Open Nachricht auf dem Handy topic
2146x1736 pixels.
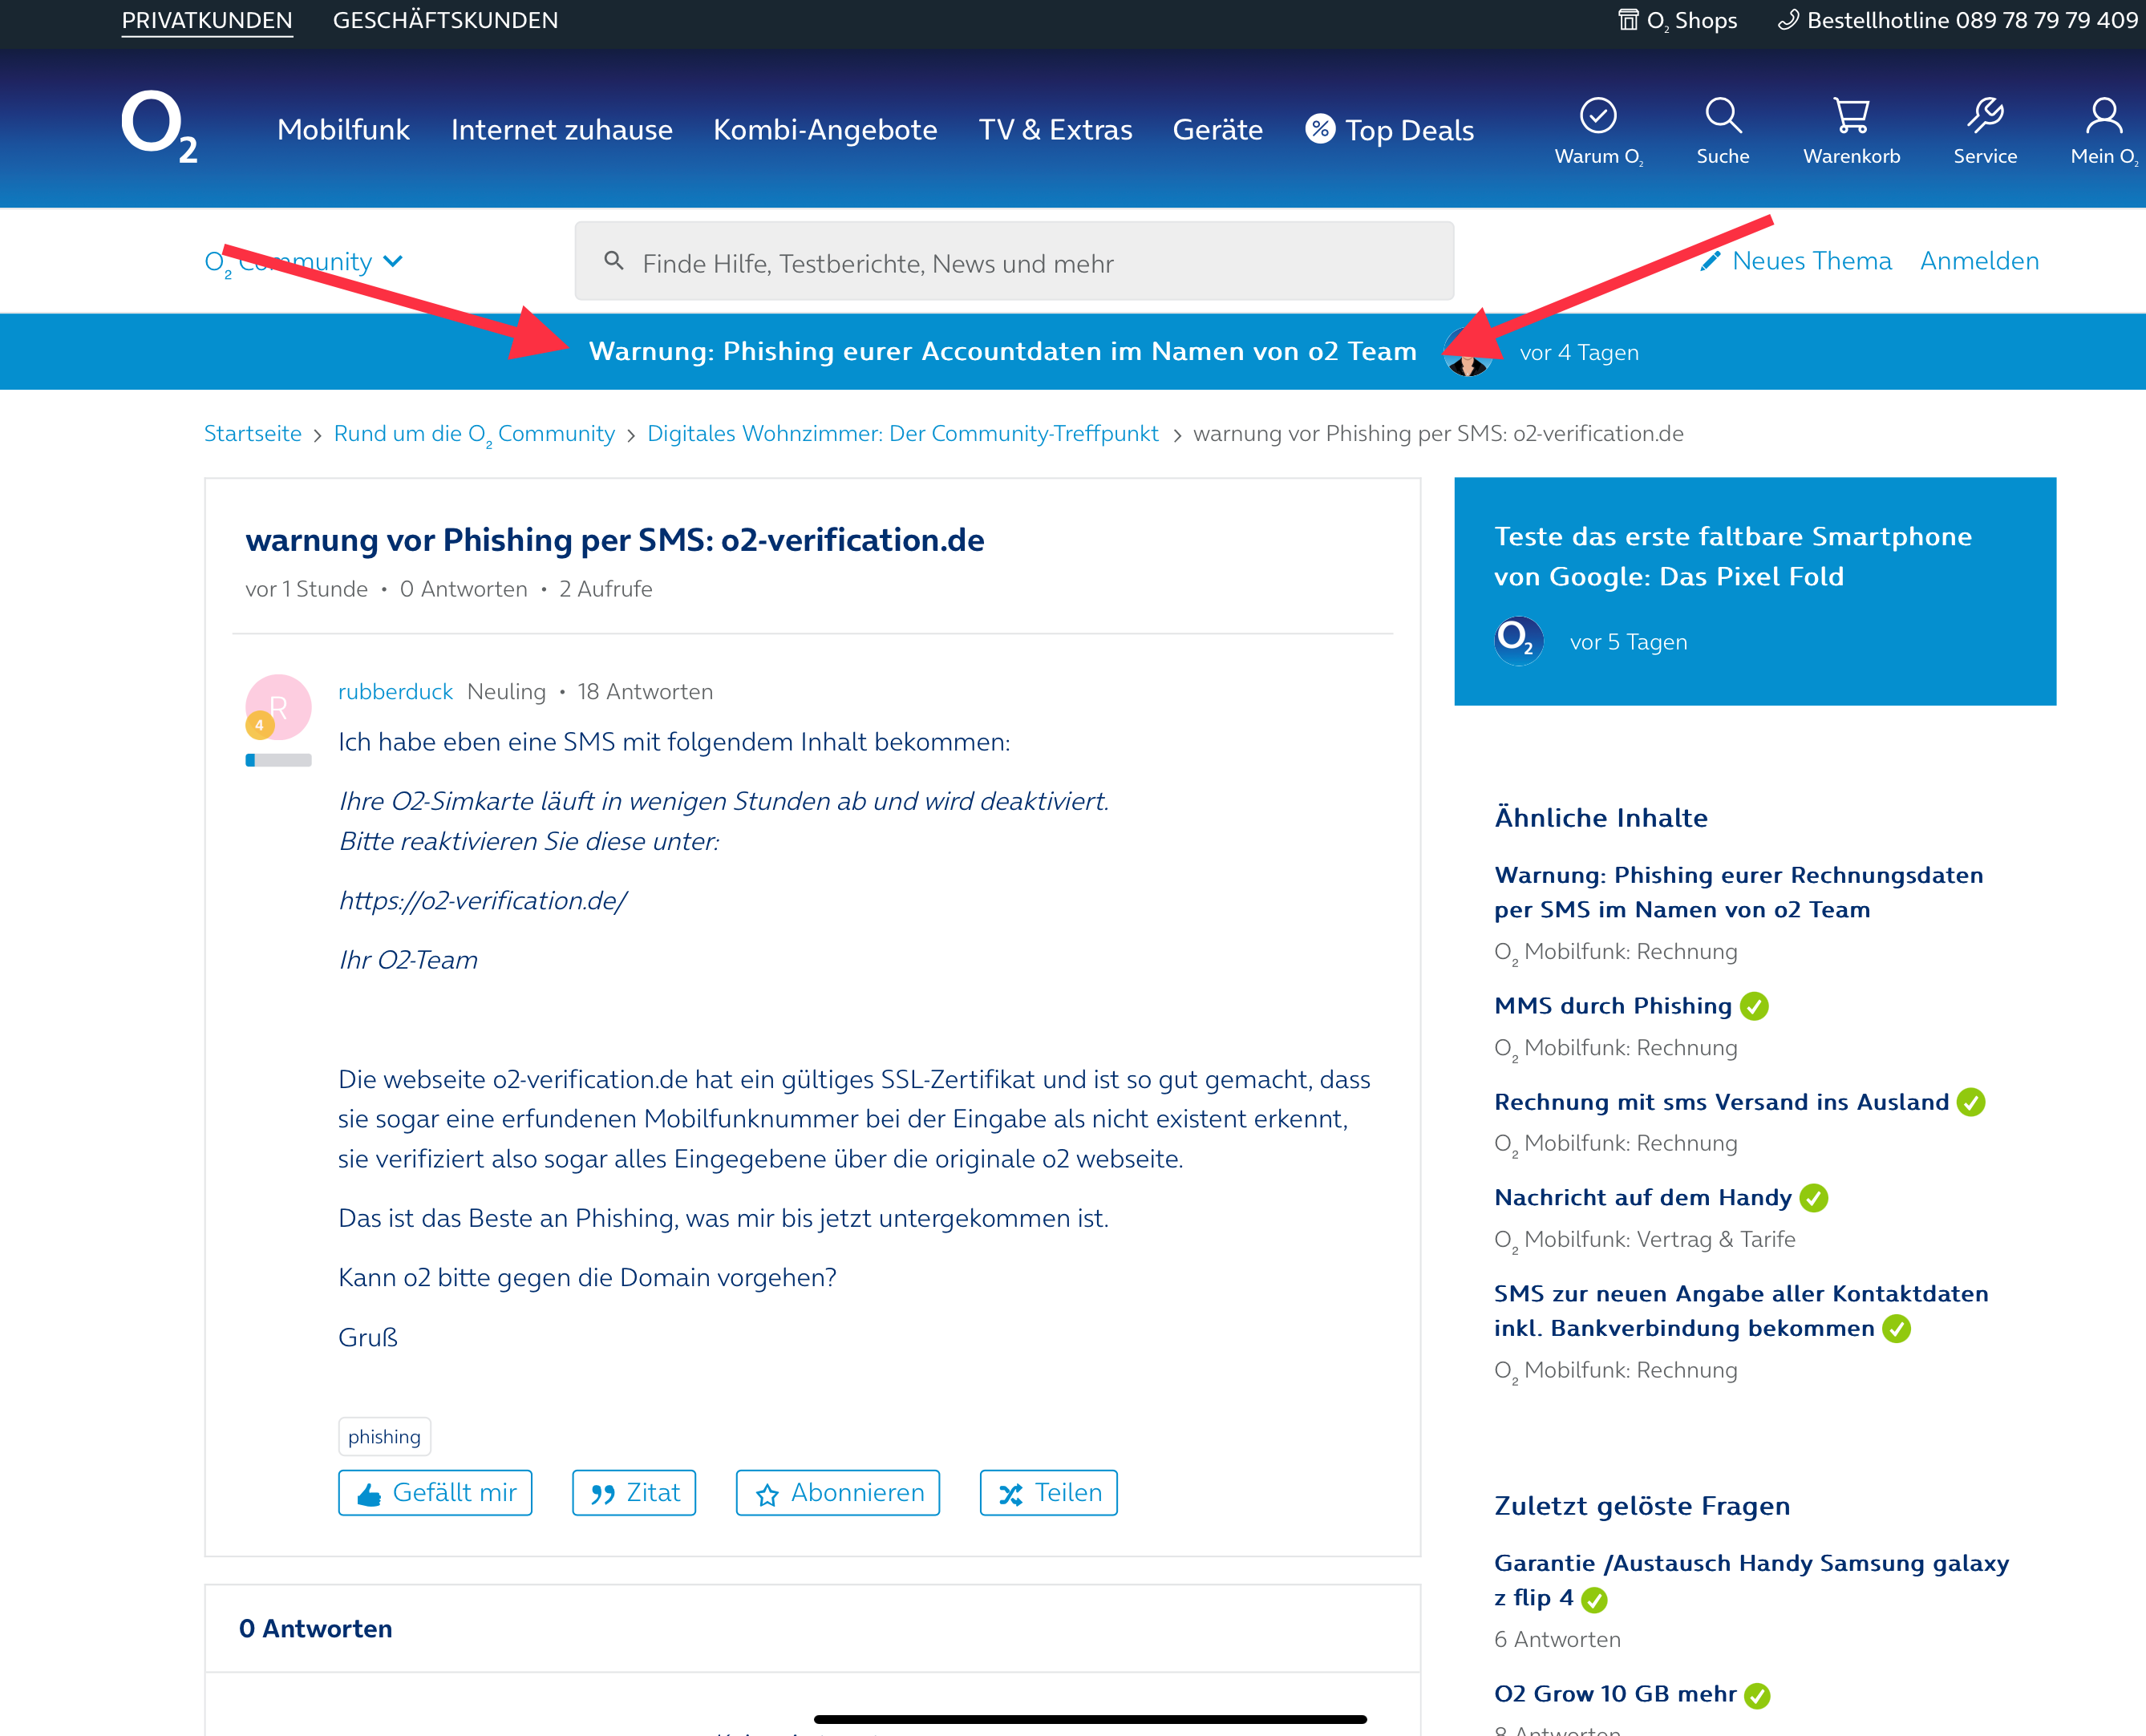tap(1642, 1197)
